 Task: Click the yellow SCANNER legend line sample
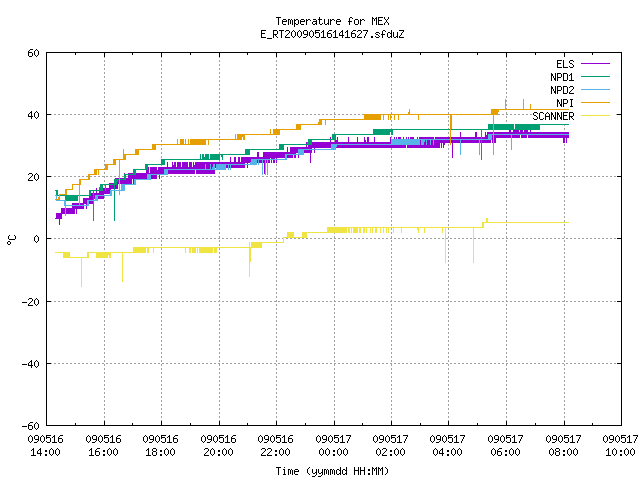click(x=596, y=116)
